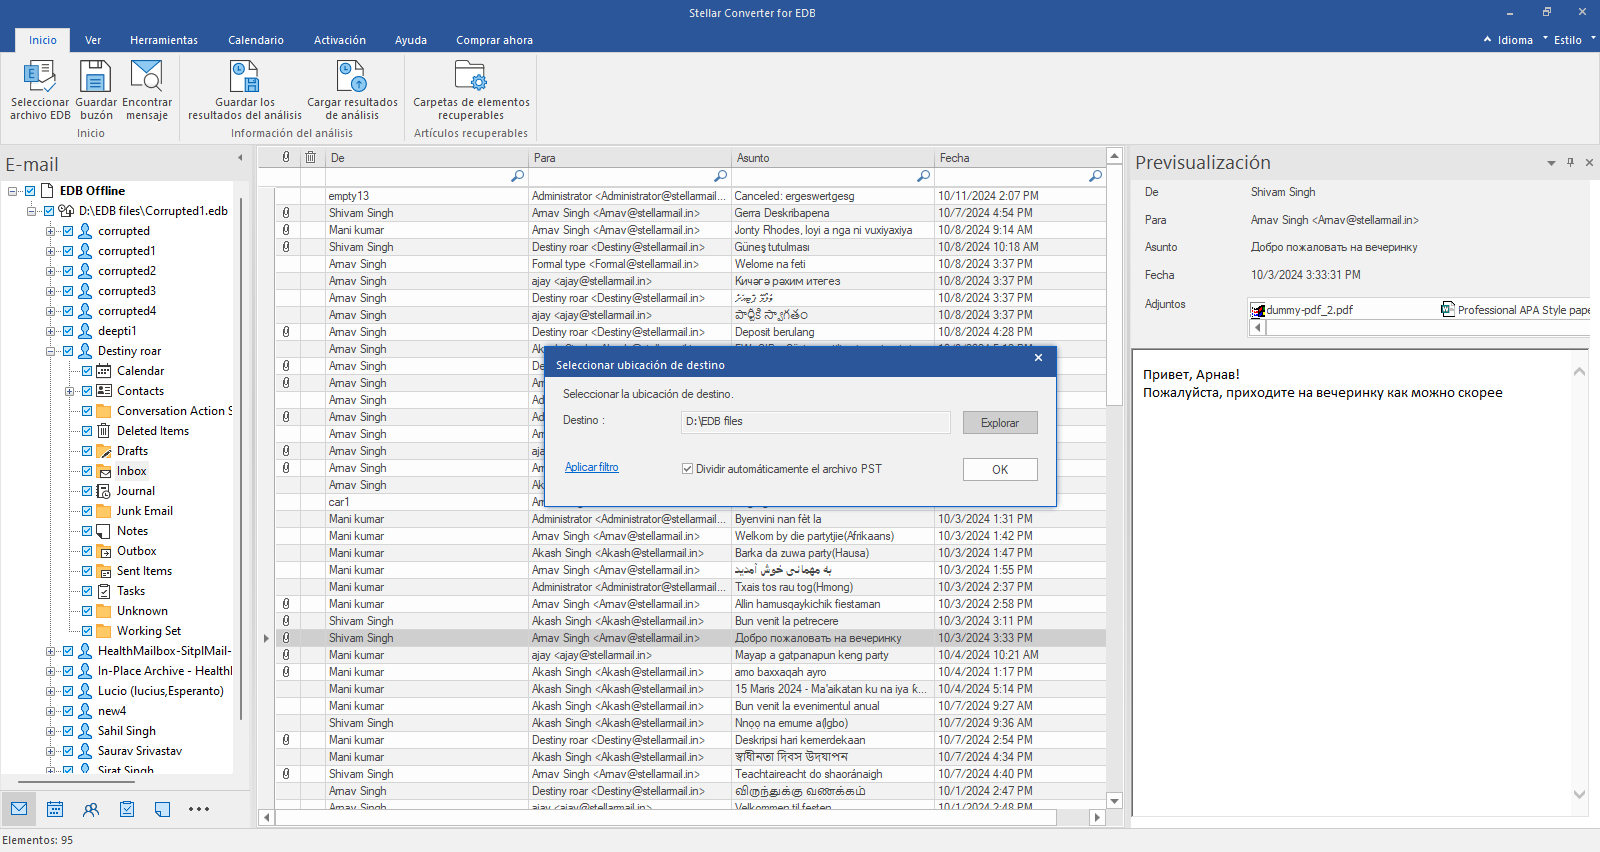Open dummy-pdf_2.pdf attachment

click(1302, 310)
